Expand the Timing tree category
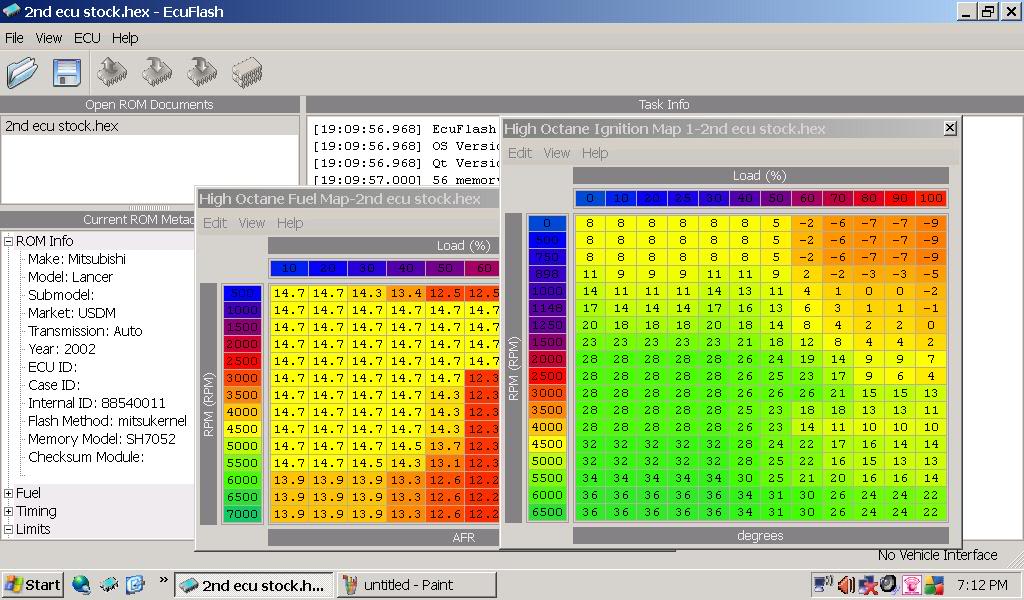Image resolution: width=1024 pixels, height=600 pixels. pyautogui.click(x=8, y=512)
